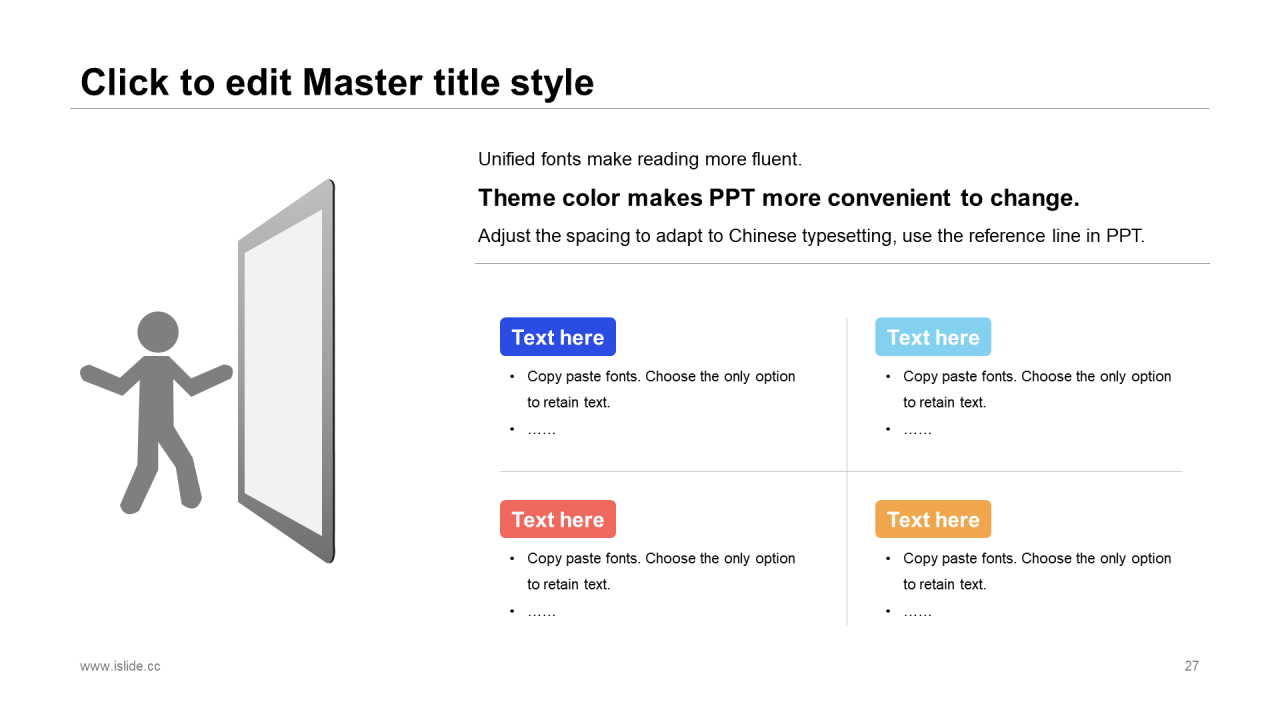Select the gray person figure icon

[156, 412]
